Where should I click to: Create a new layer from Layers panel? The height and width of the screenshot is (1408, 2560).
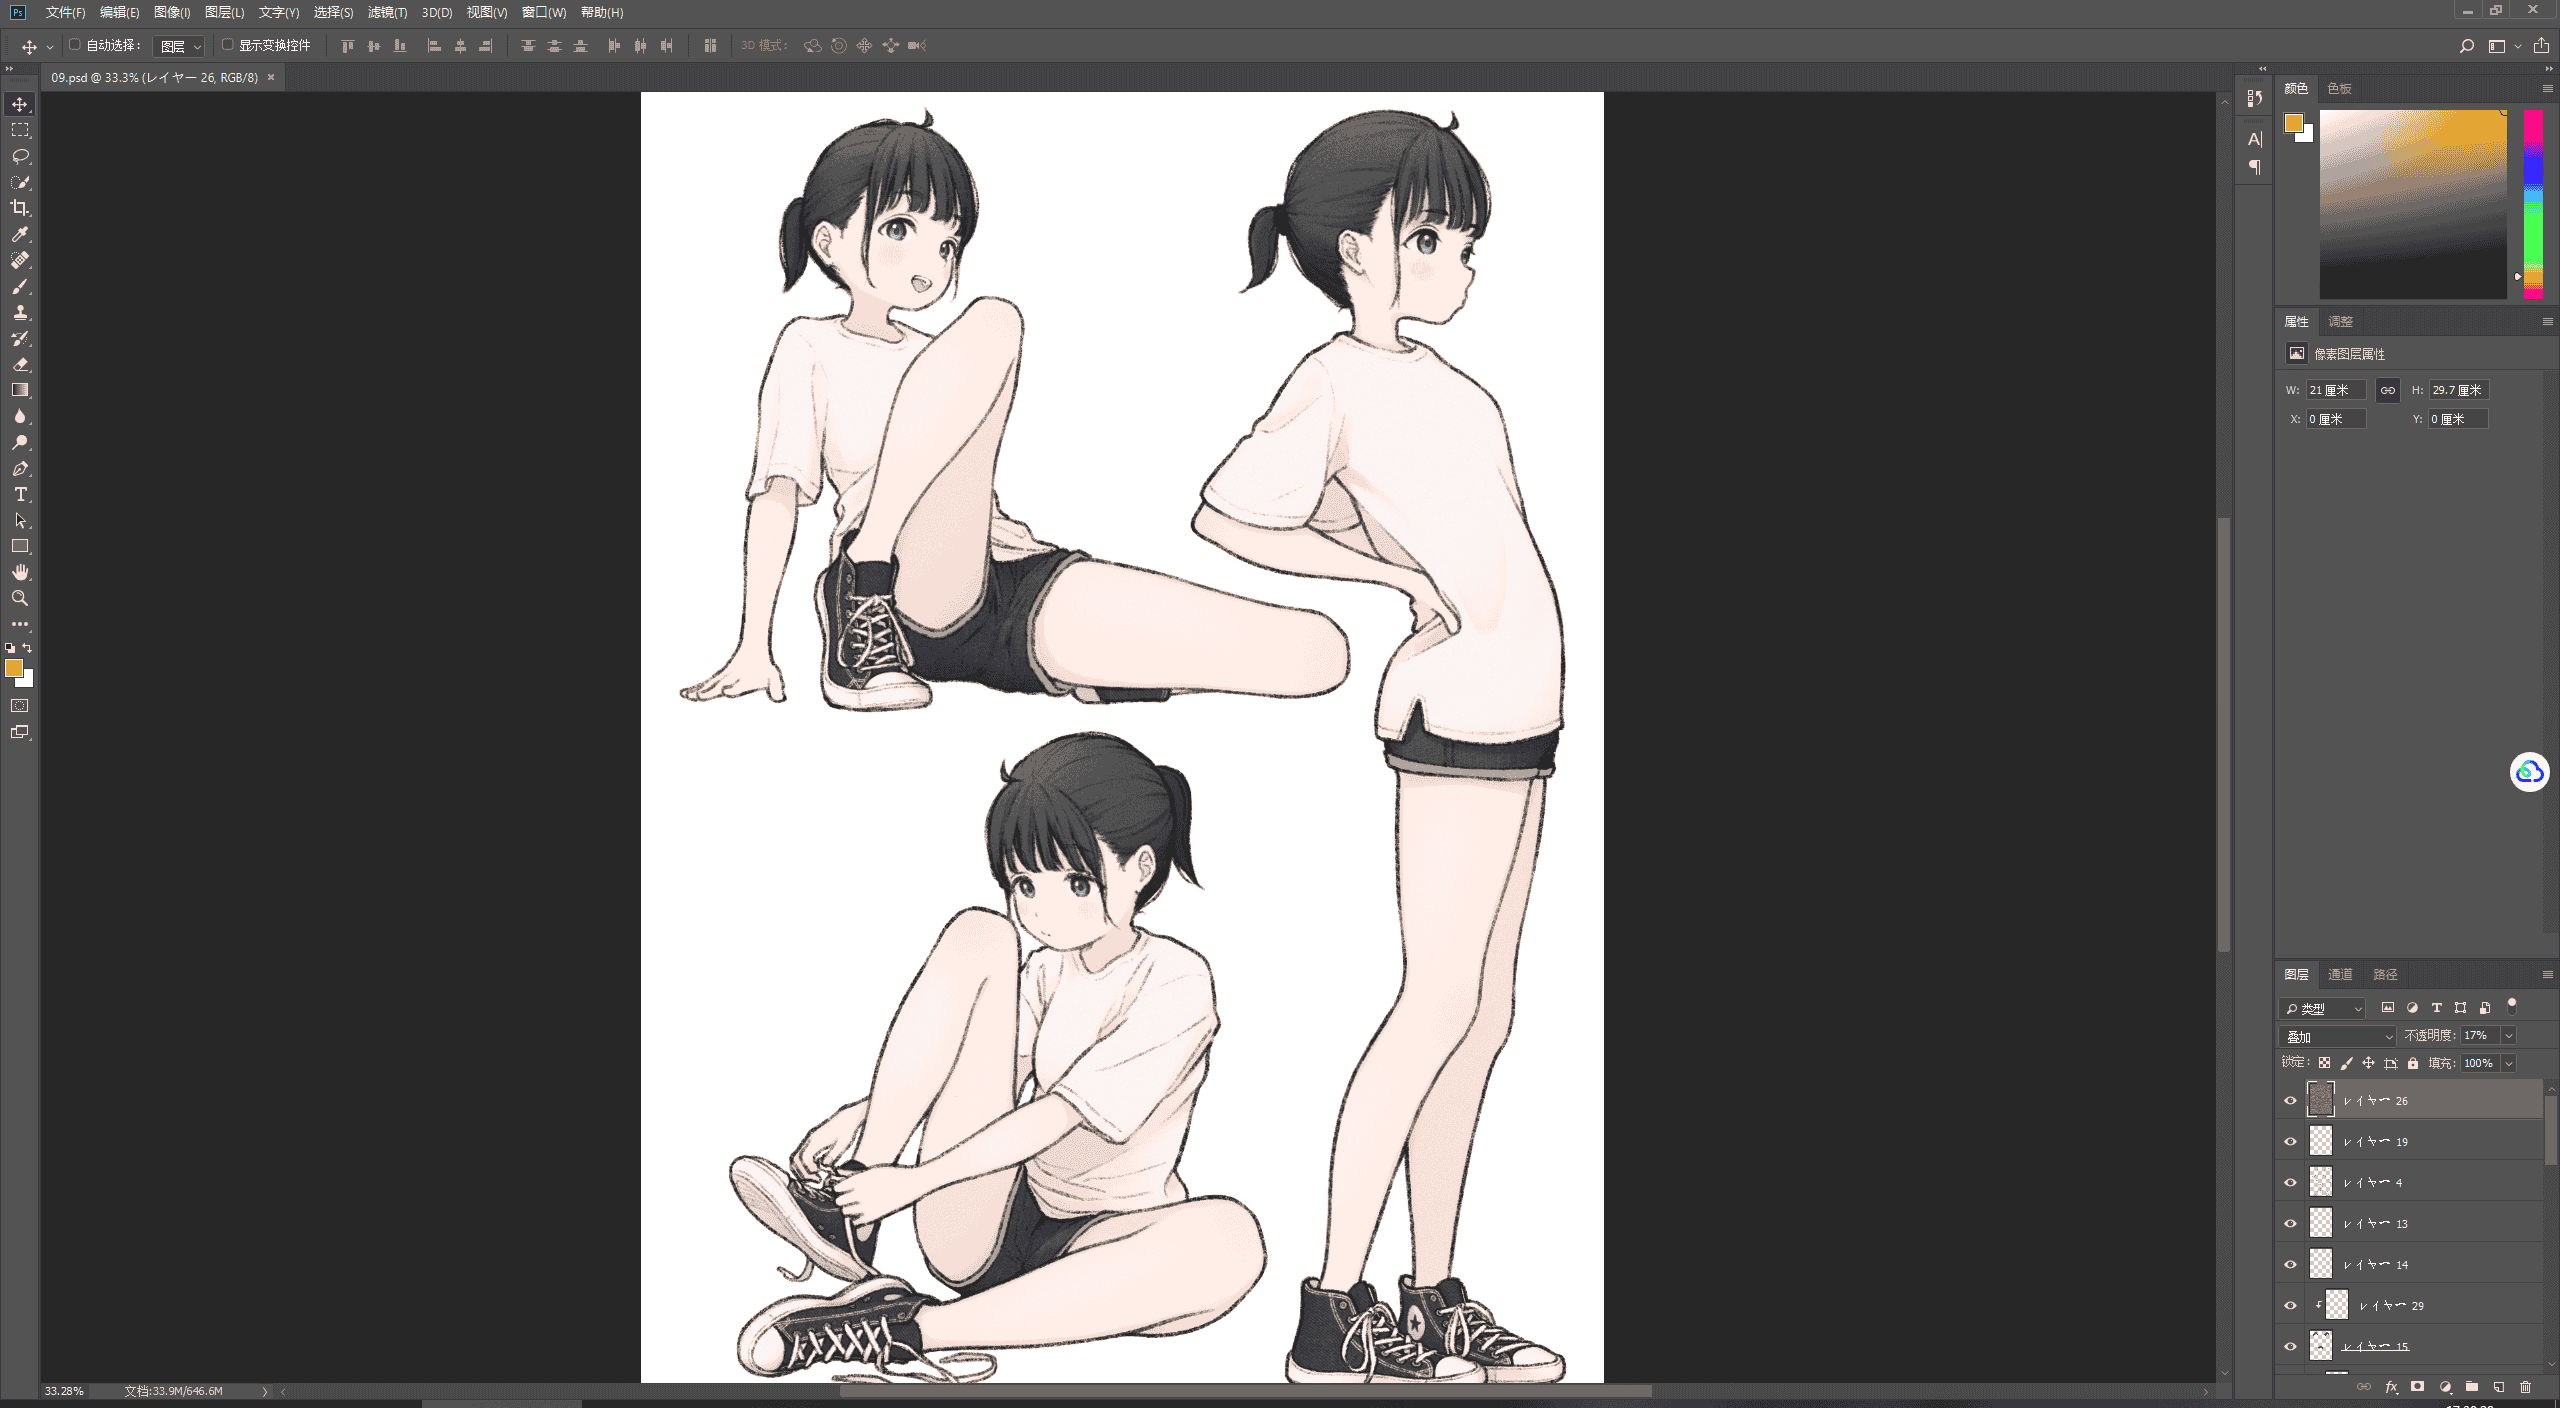2498,1387
